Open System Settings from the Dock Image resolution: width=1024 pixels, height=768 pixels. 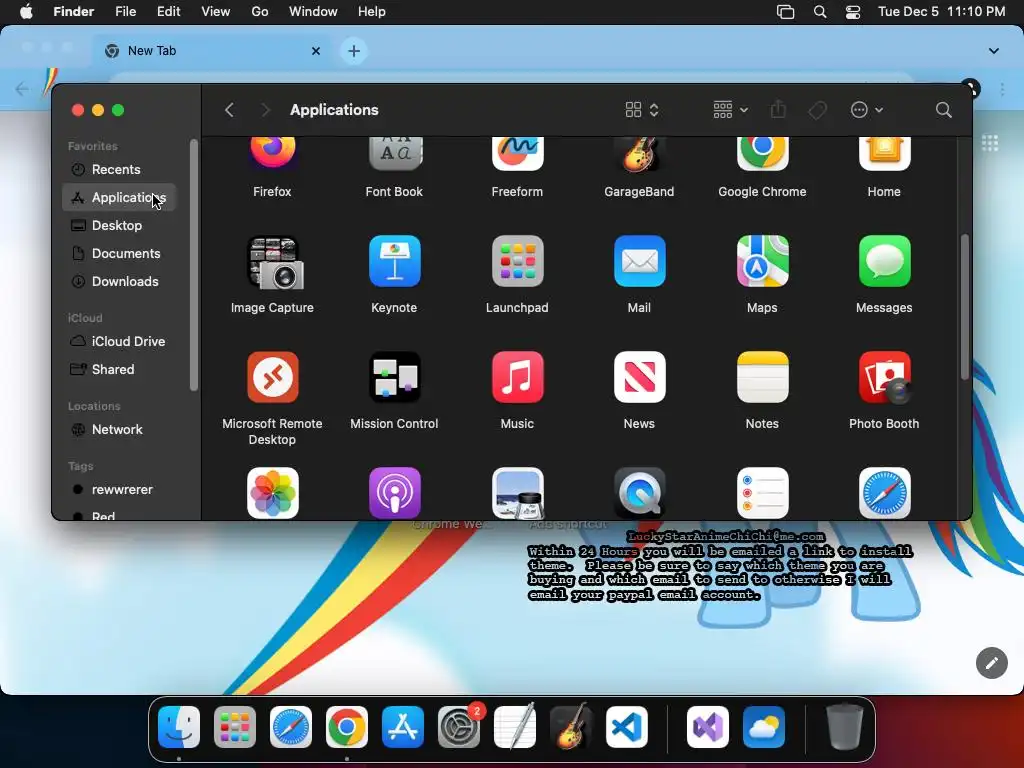(458, 727)
